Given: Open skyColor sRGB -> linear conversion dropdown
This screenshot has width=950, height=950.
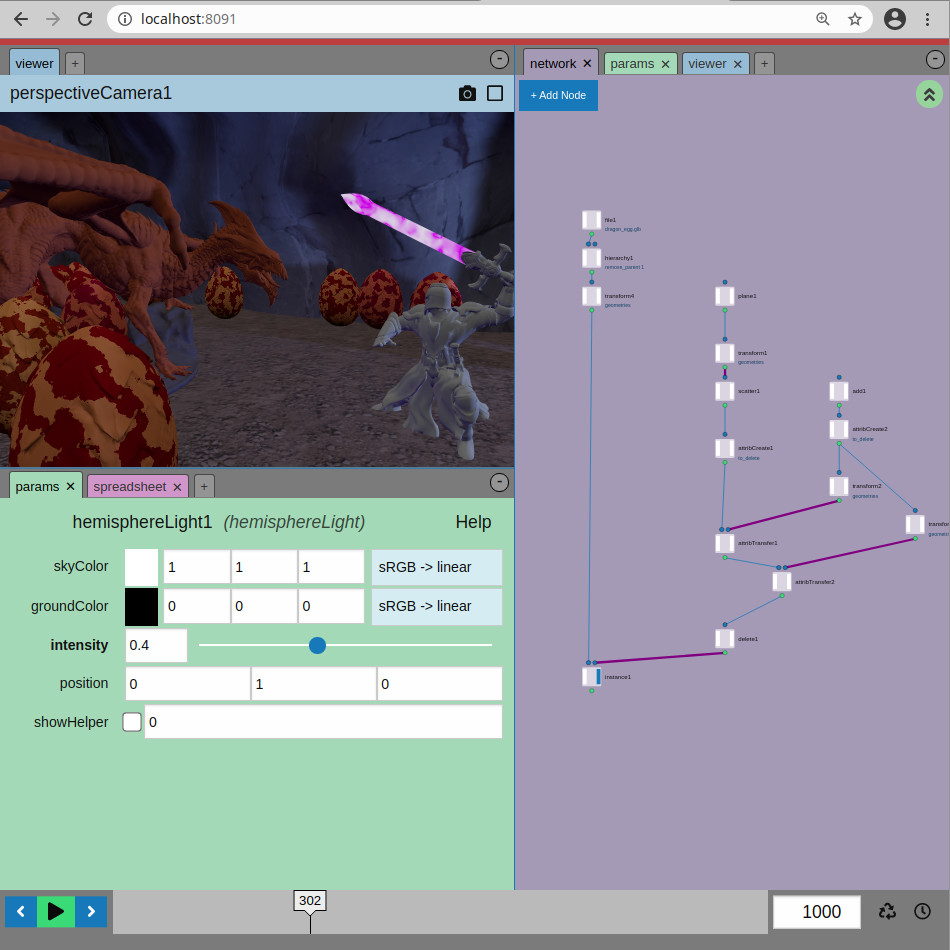Looking at the screenshot, I should pos(437,567).
